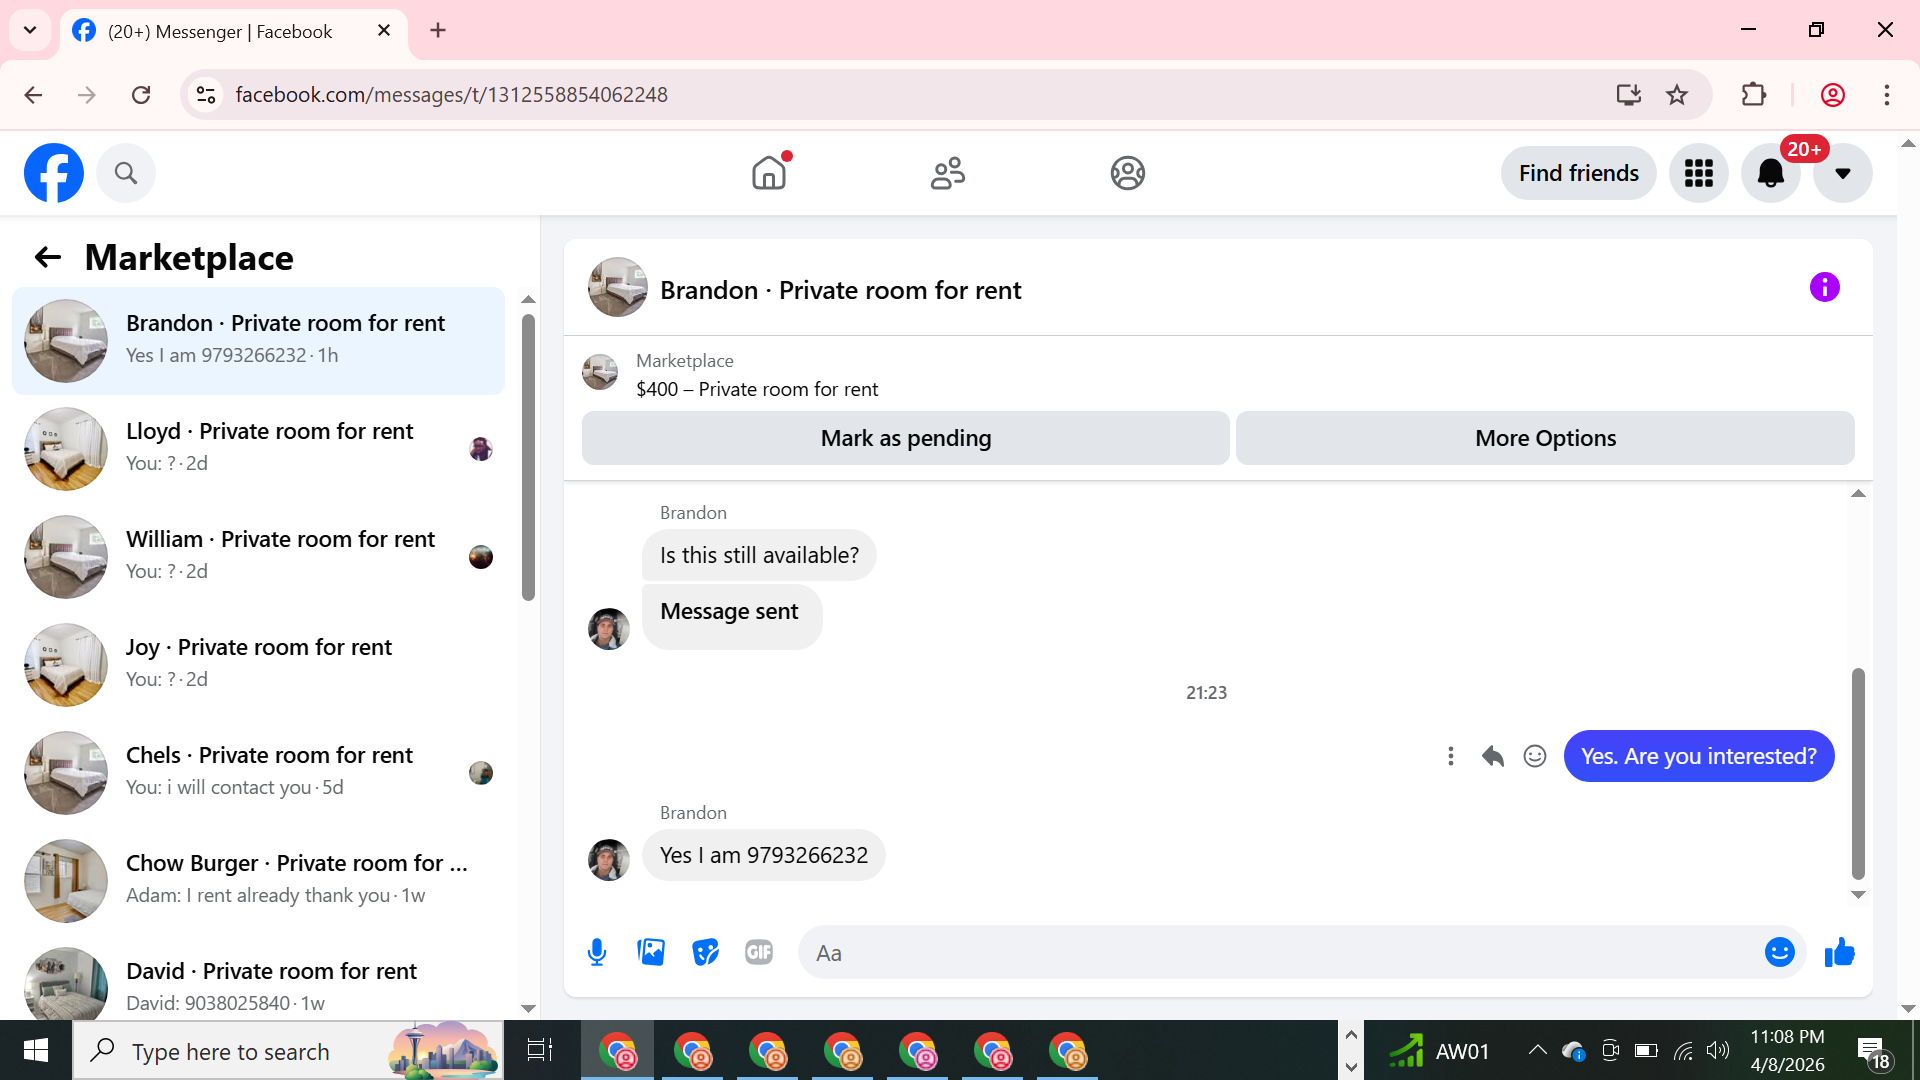This screenshot has height=1080, width=1920.
Task: React to the sent message with emoji
Action: [1535, 756]
